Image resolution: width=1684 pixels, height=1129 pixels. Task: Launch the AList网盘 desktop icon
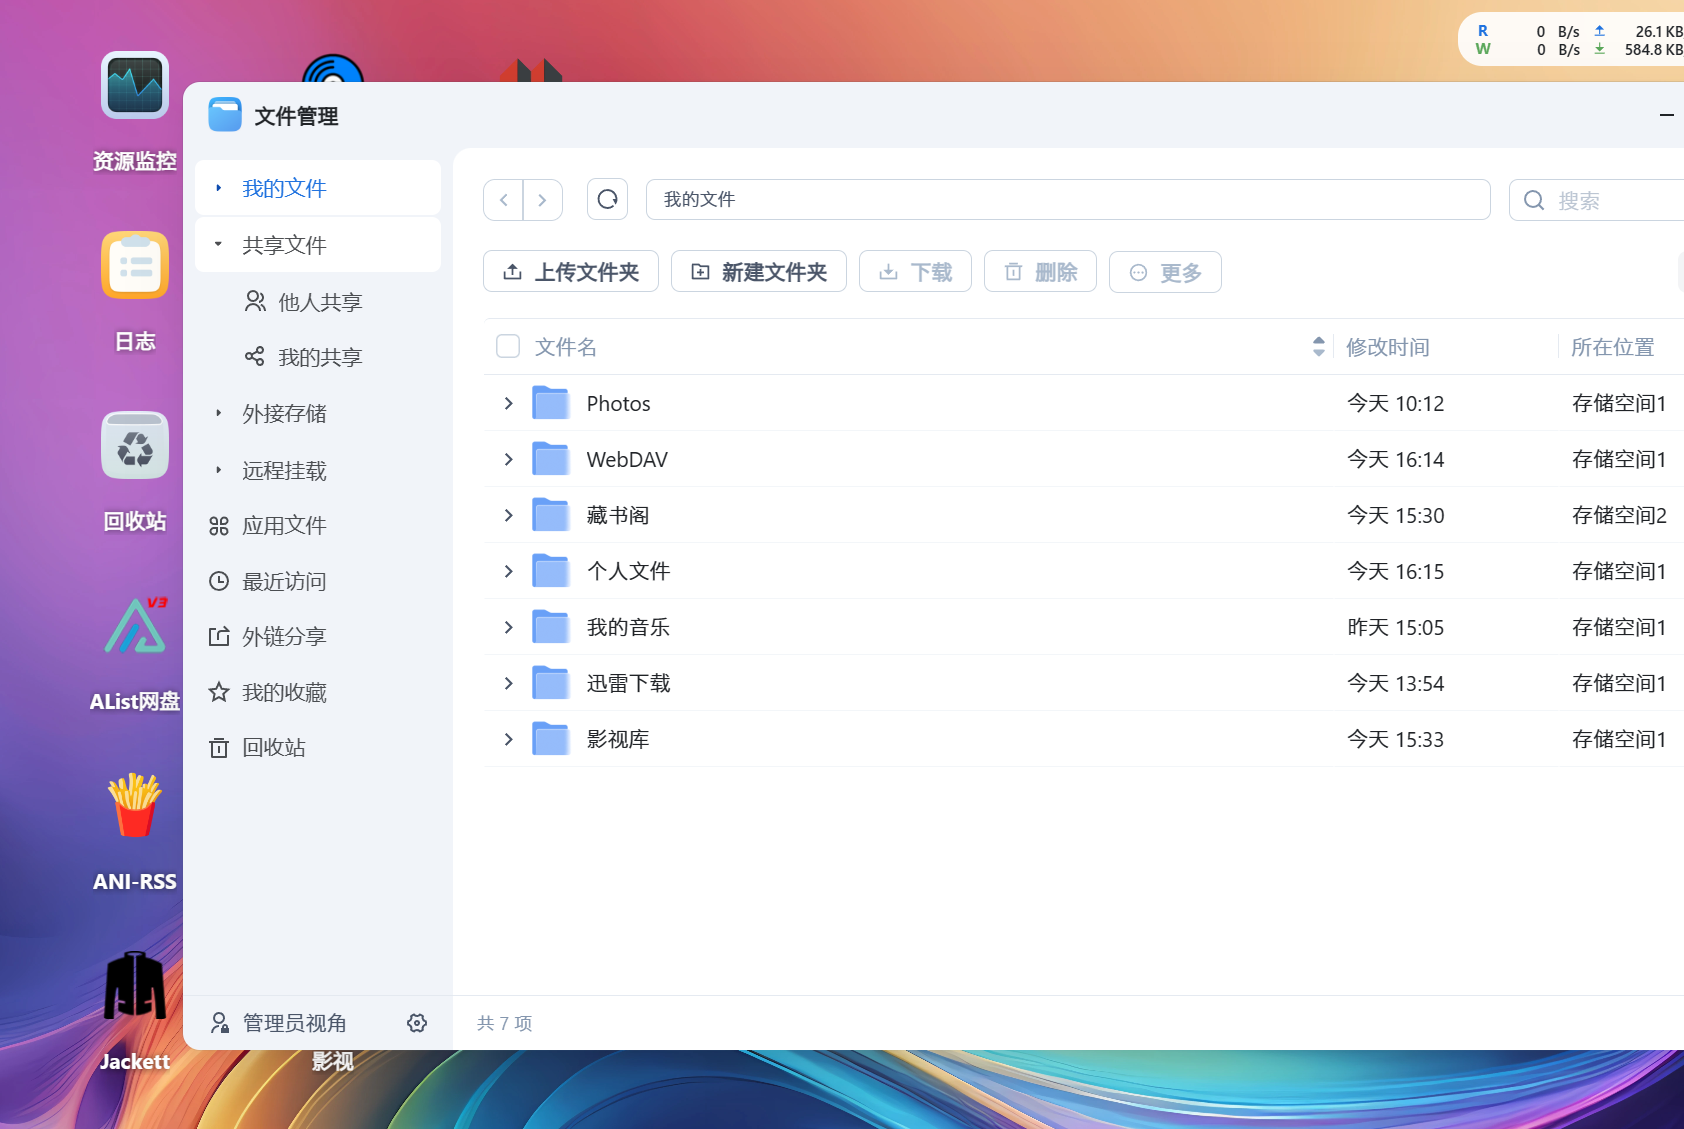[x=135, y=627]
